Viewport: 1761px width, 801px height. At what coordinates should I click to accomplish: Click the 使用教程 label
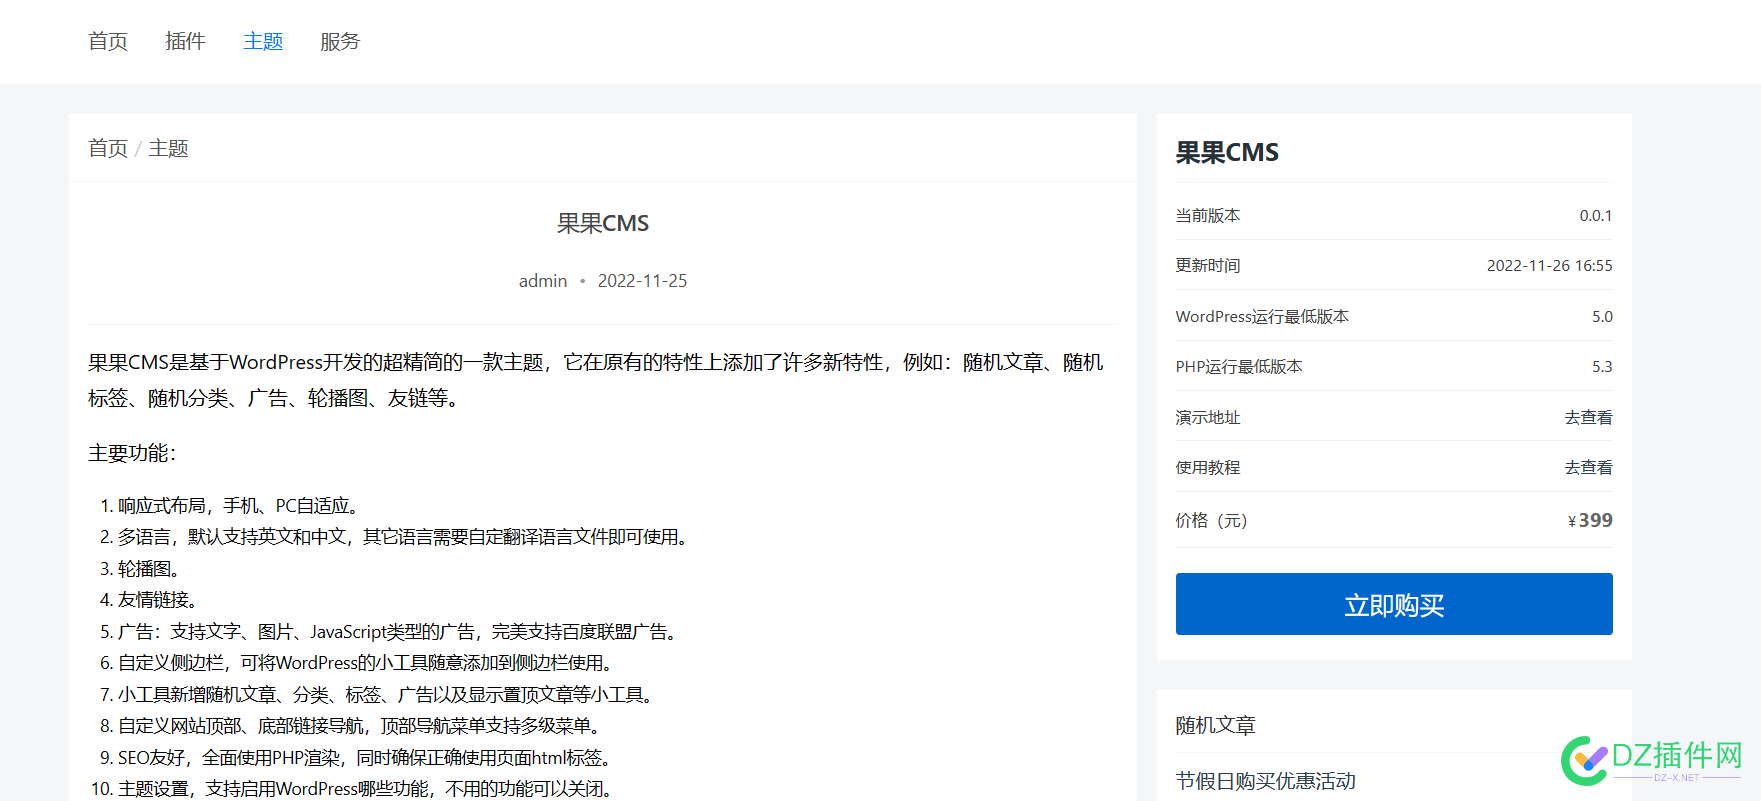pos(1208,467)
